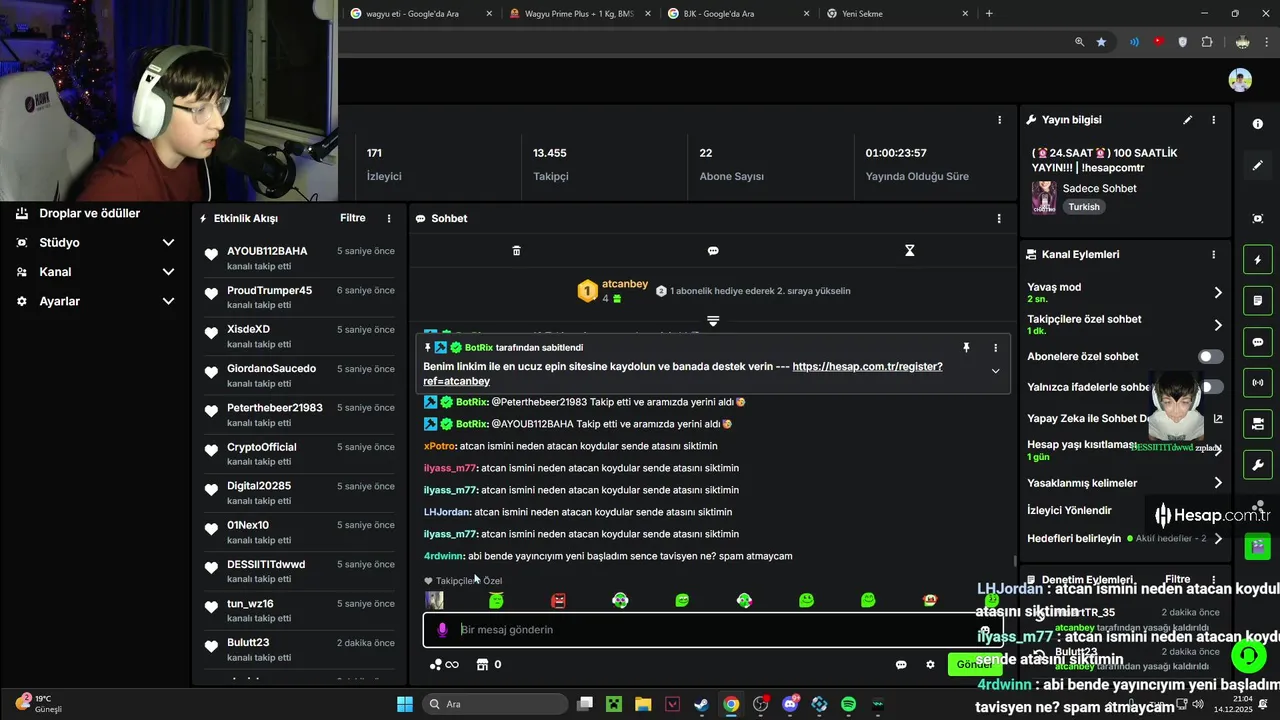The image size is (1280, 720).
Task: Open Takipçilere özel sohbet settings arrow
Action: tap(1218, 325)
